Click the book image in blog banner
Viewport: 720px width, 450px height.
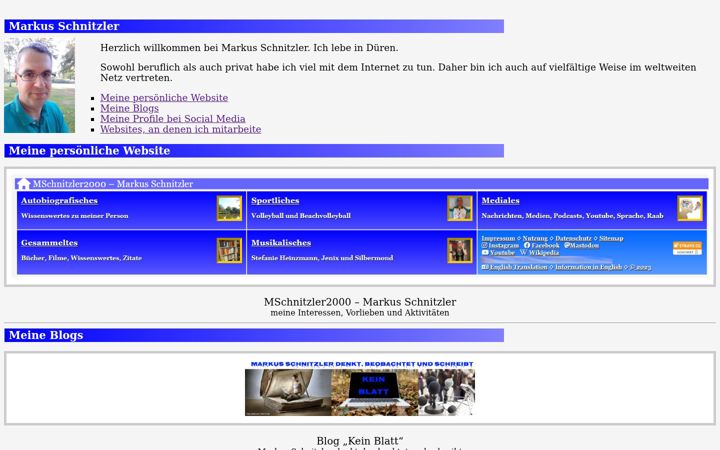(x=288, y=393)
